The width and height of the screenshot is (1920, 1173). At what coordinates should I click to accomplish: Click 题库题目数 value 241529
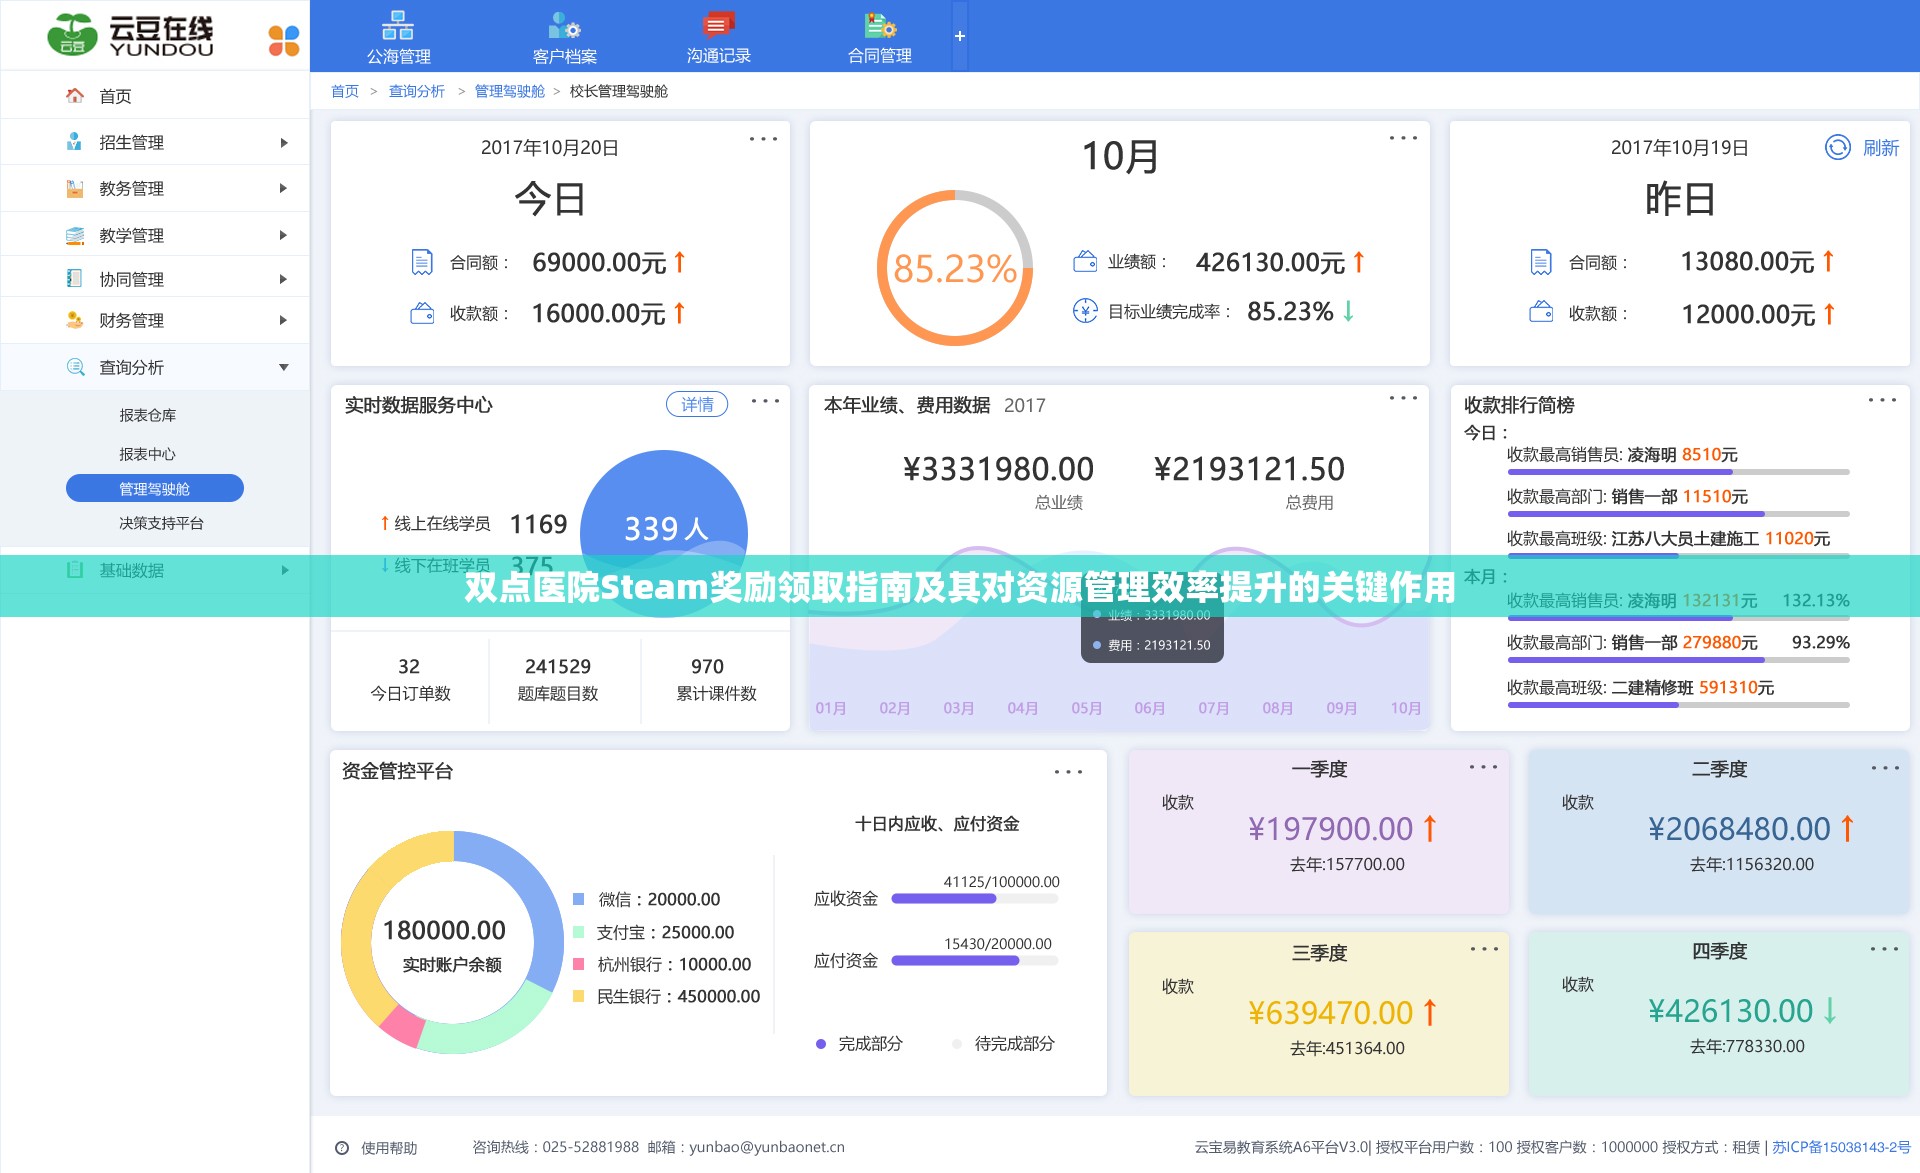point(558,666)
